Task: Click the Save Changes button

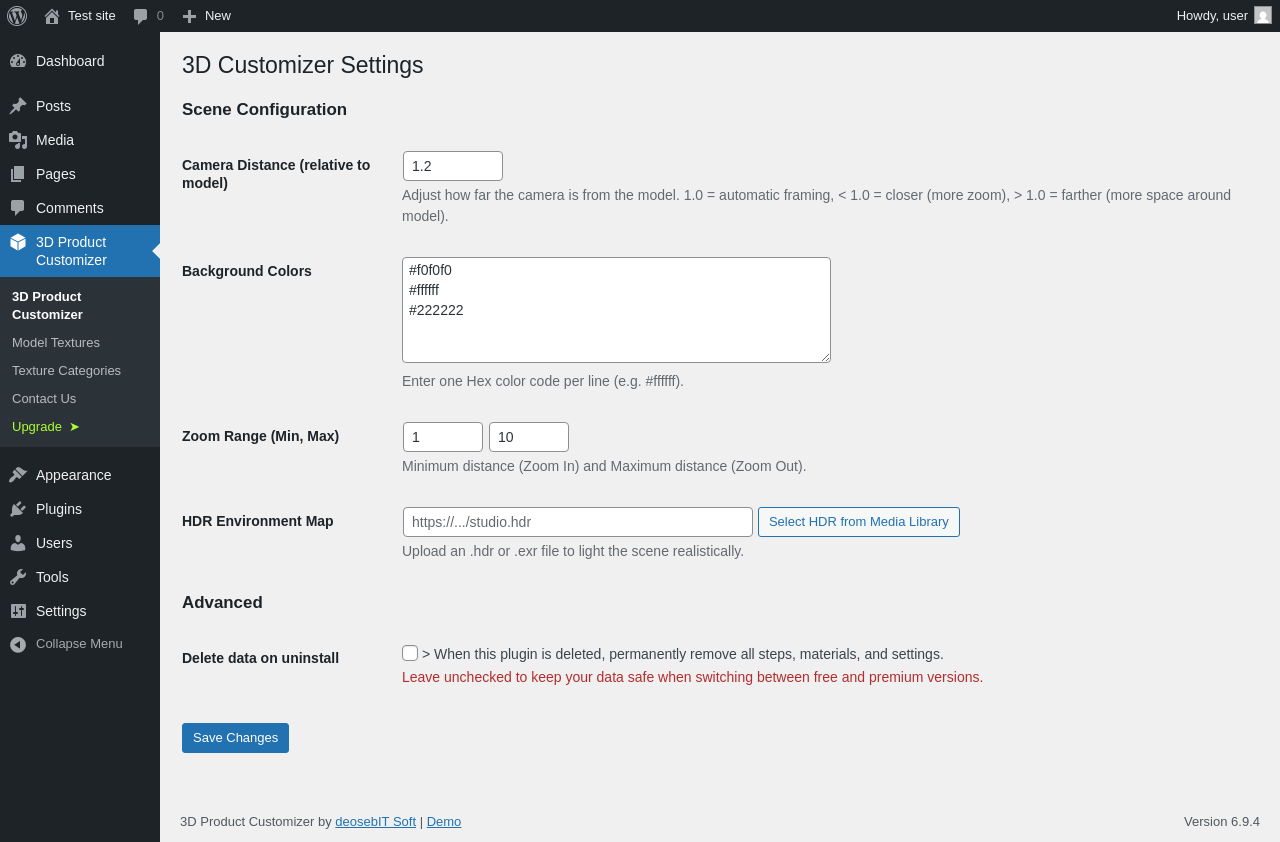Action: pyautogui.click(x=235, y=738)
